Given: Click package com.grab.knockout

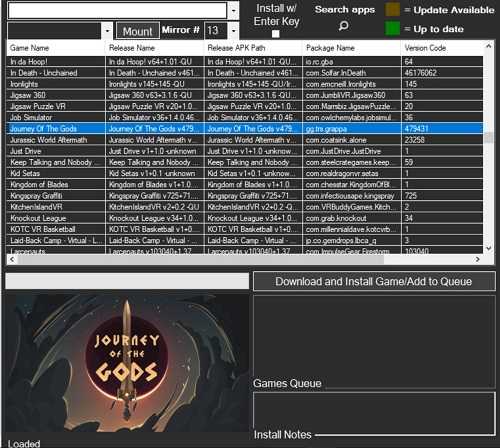Looking at the screenshot, I should point(336,218).
